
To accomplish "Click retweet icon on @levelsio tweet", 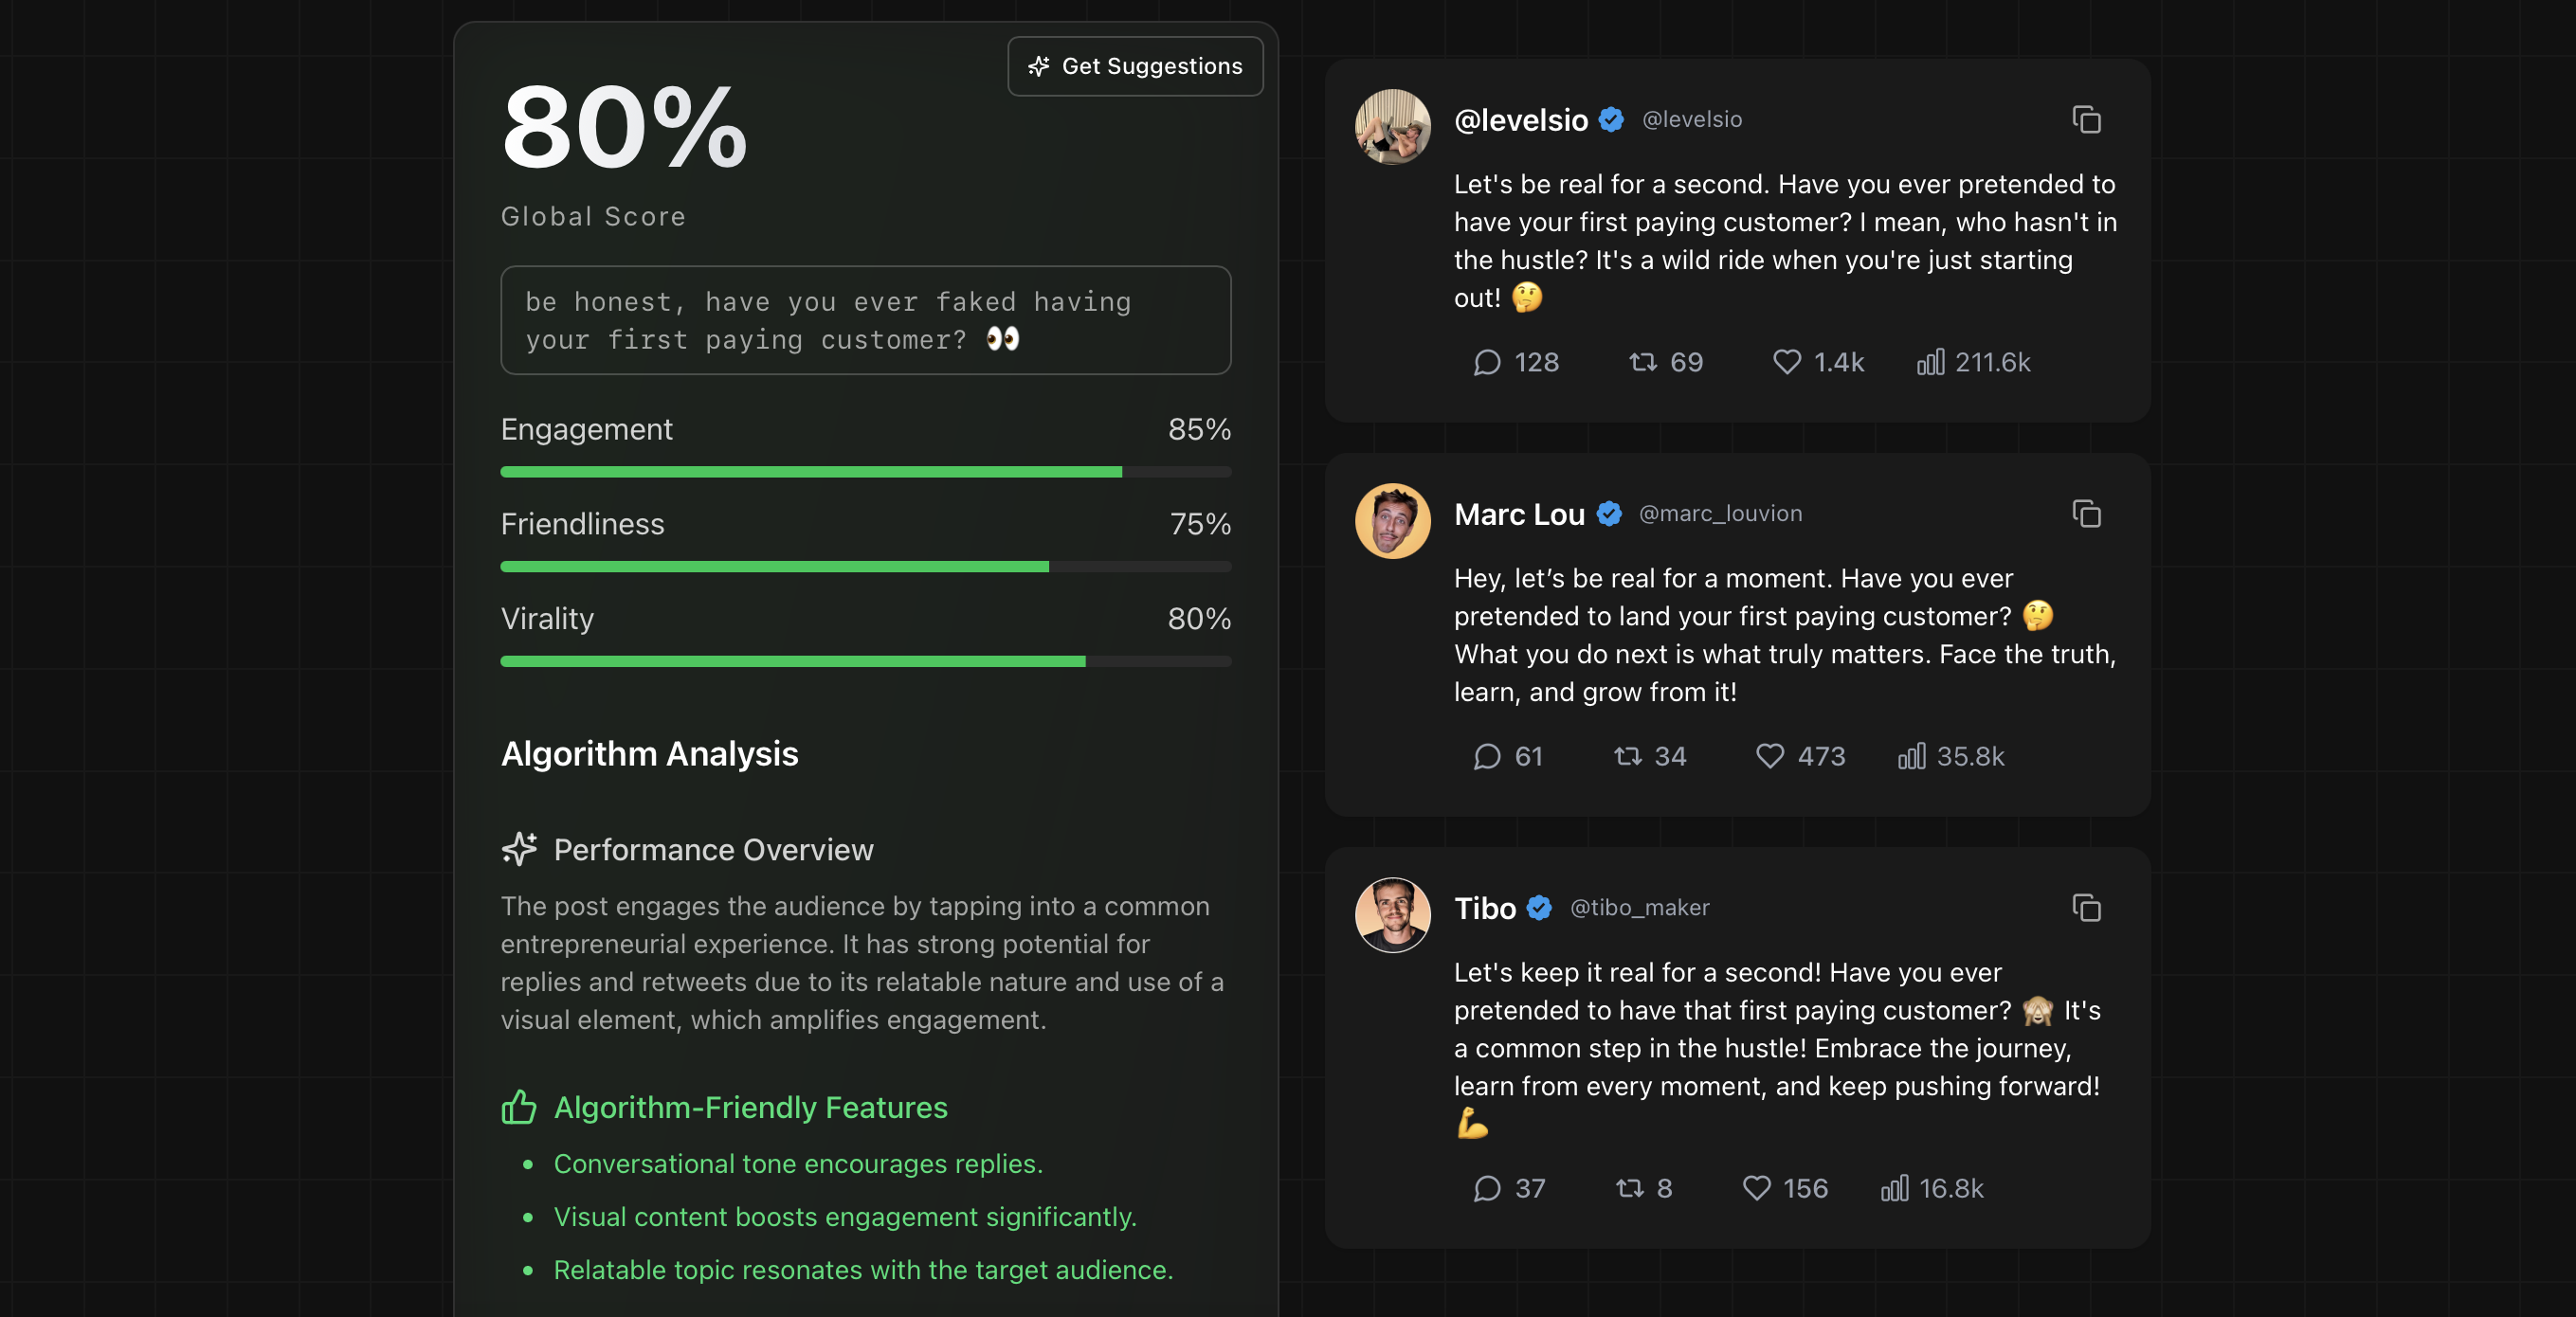I will 1643,362.
